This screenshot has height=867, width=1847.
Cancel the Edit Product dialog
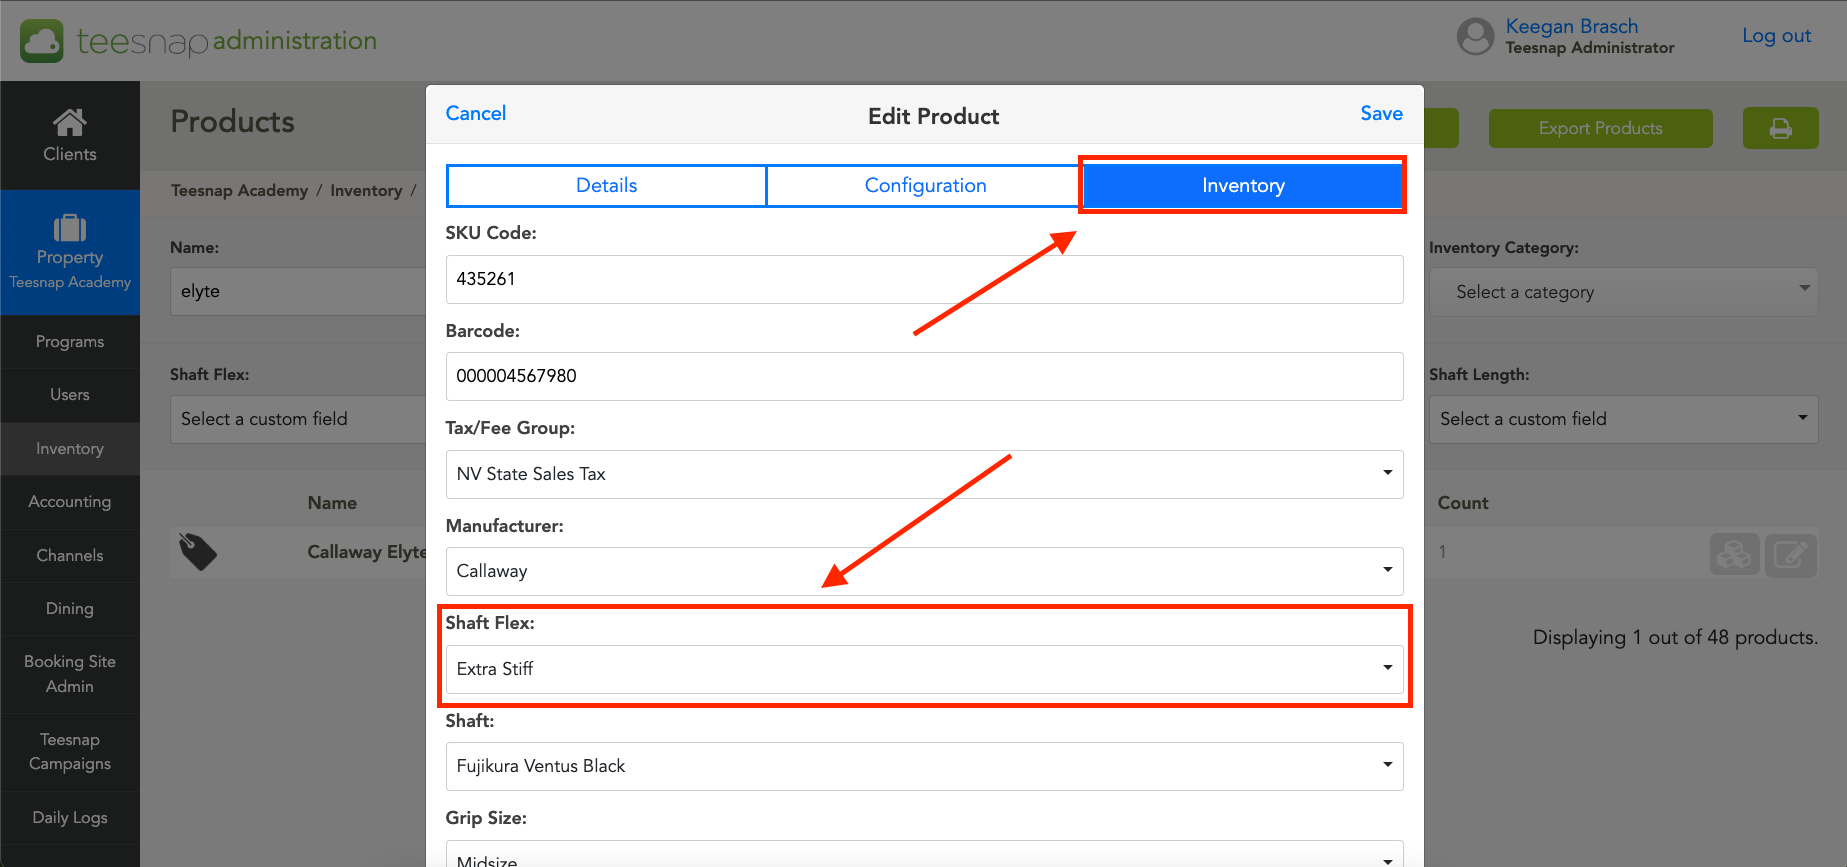point(476,114)
